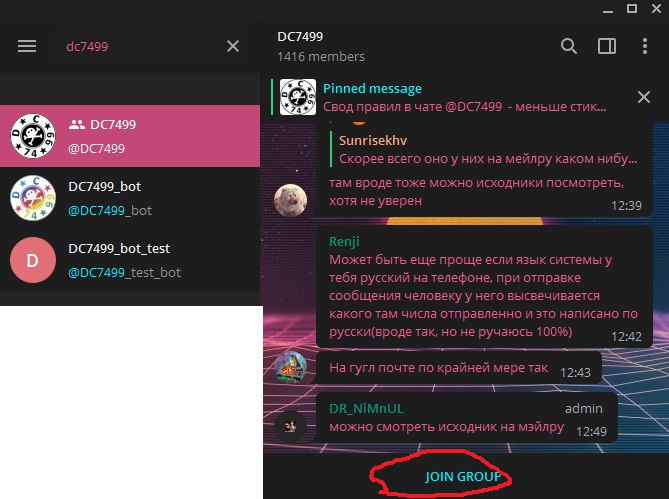
Task: Click the DC7499_bot rainbow avatar
Action: click(33, 198)
